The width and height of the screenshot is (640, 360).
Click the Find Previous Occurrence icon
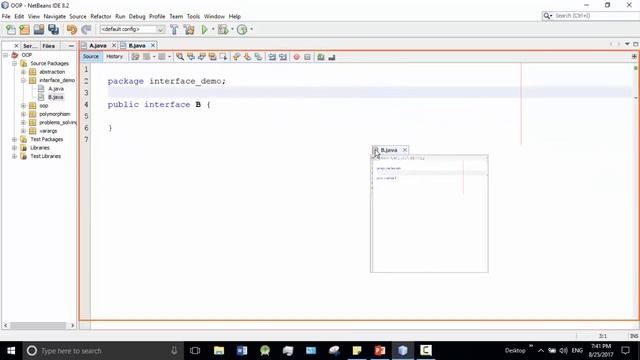(x=191, y=57)
